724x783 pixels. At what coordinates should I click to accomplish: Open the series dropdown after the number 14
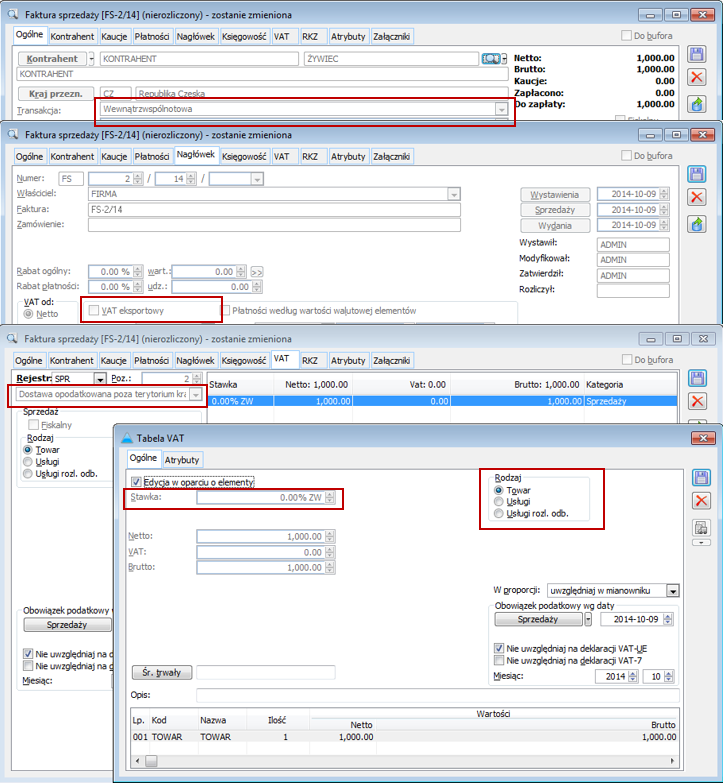[257, 179]
